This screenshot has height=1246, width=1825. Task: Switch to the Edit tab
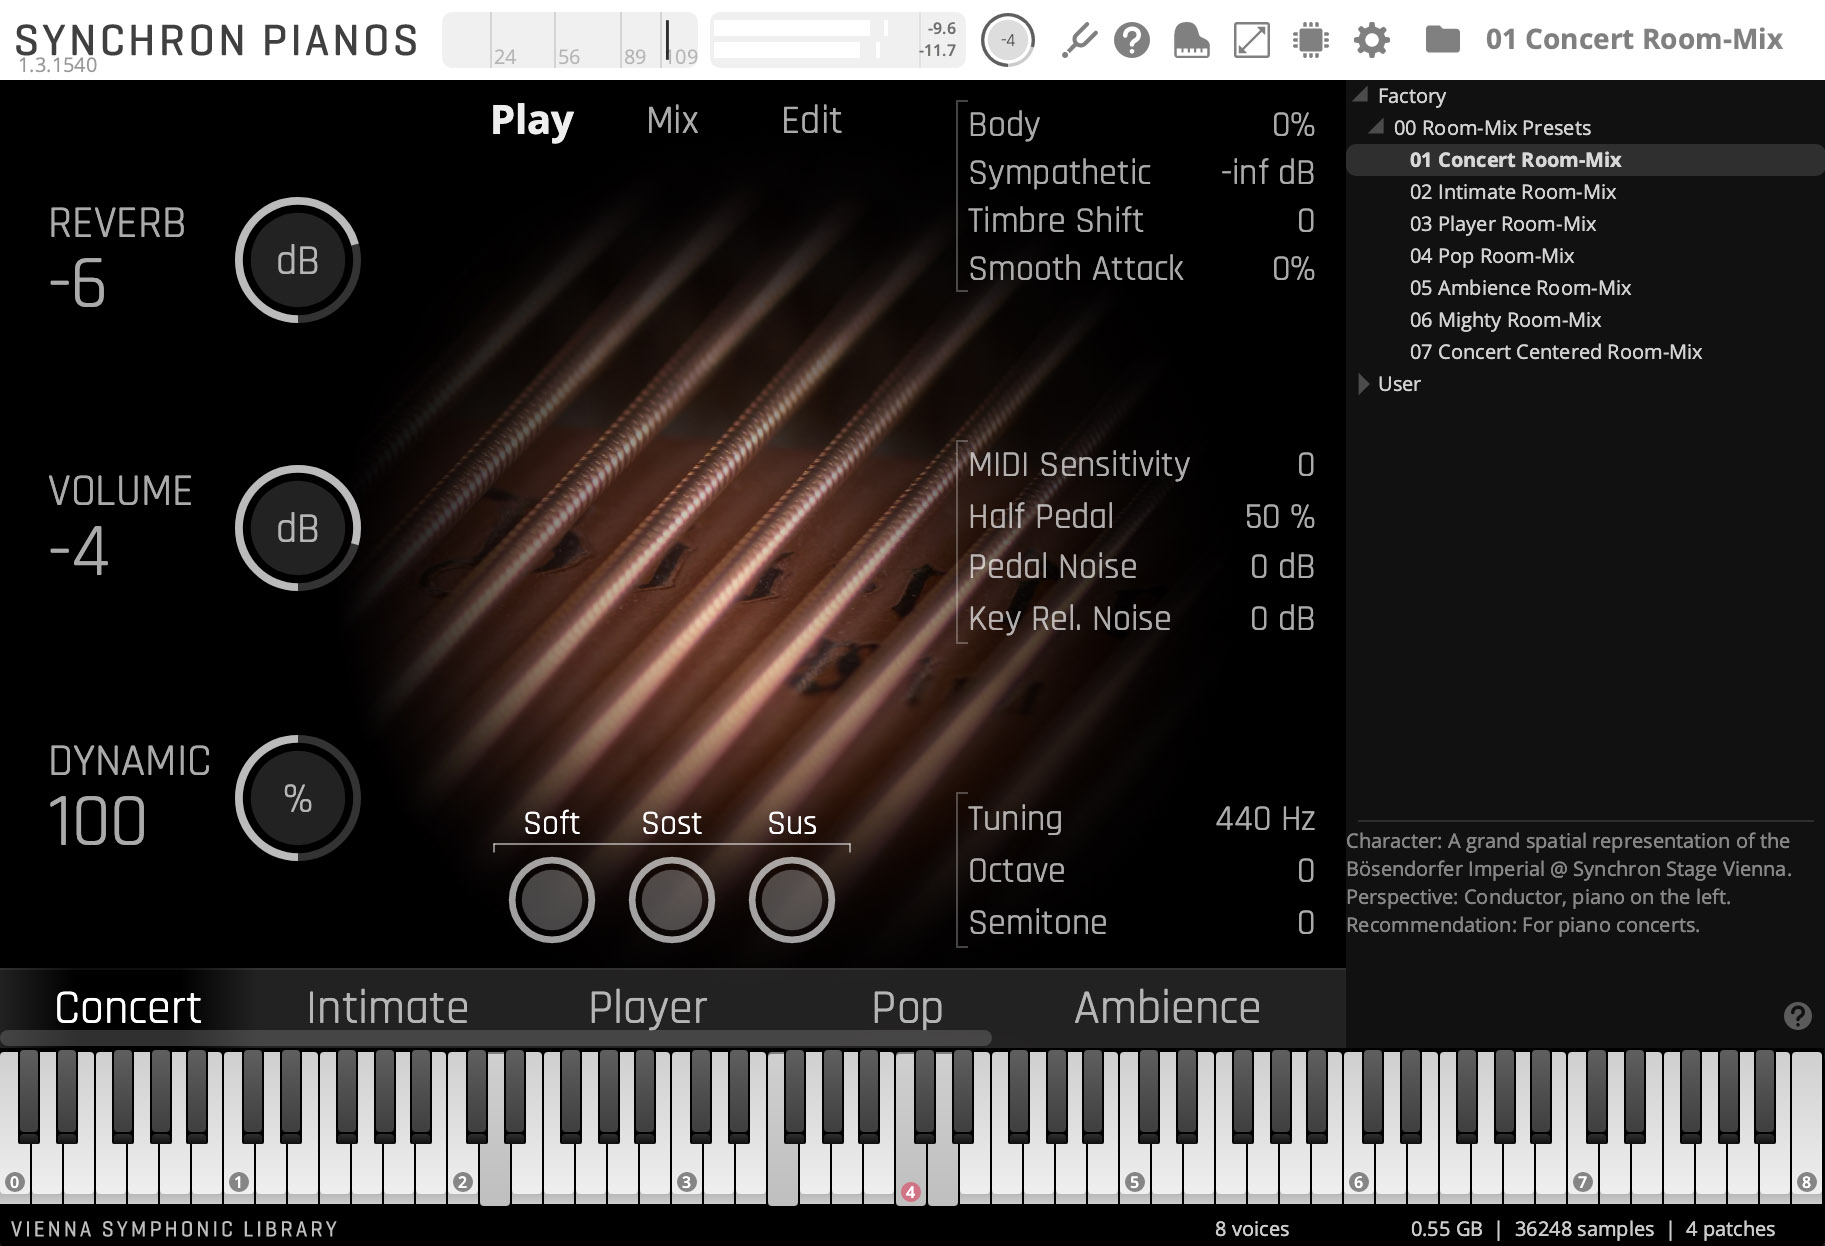(x=811, y=121)
